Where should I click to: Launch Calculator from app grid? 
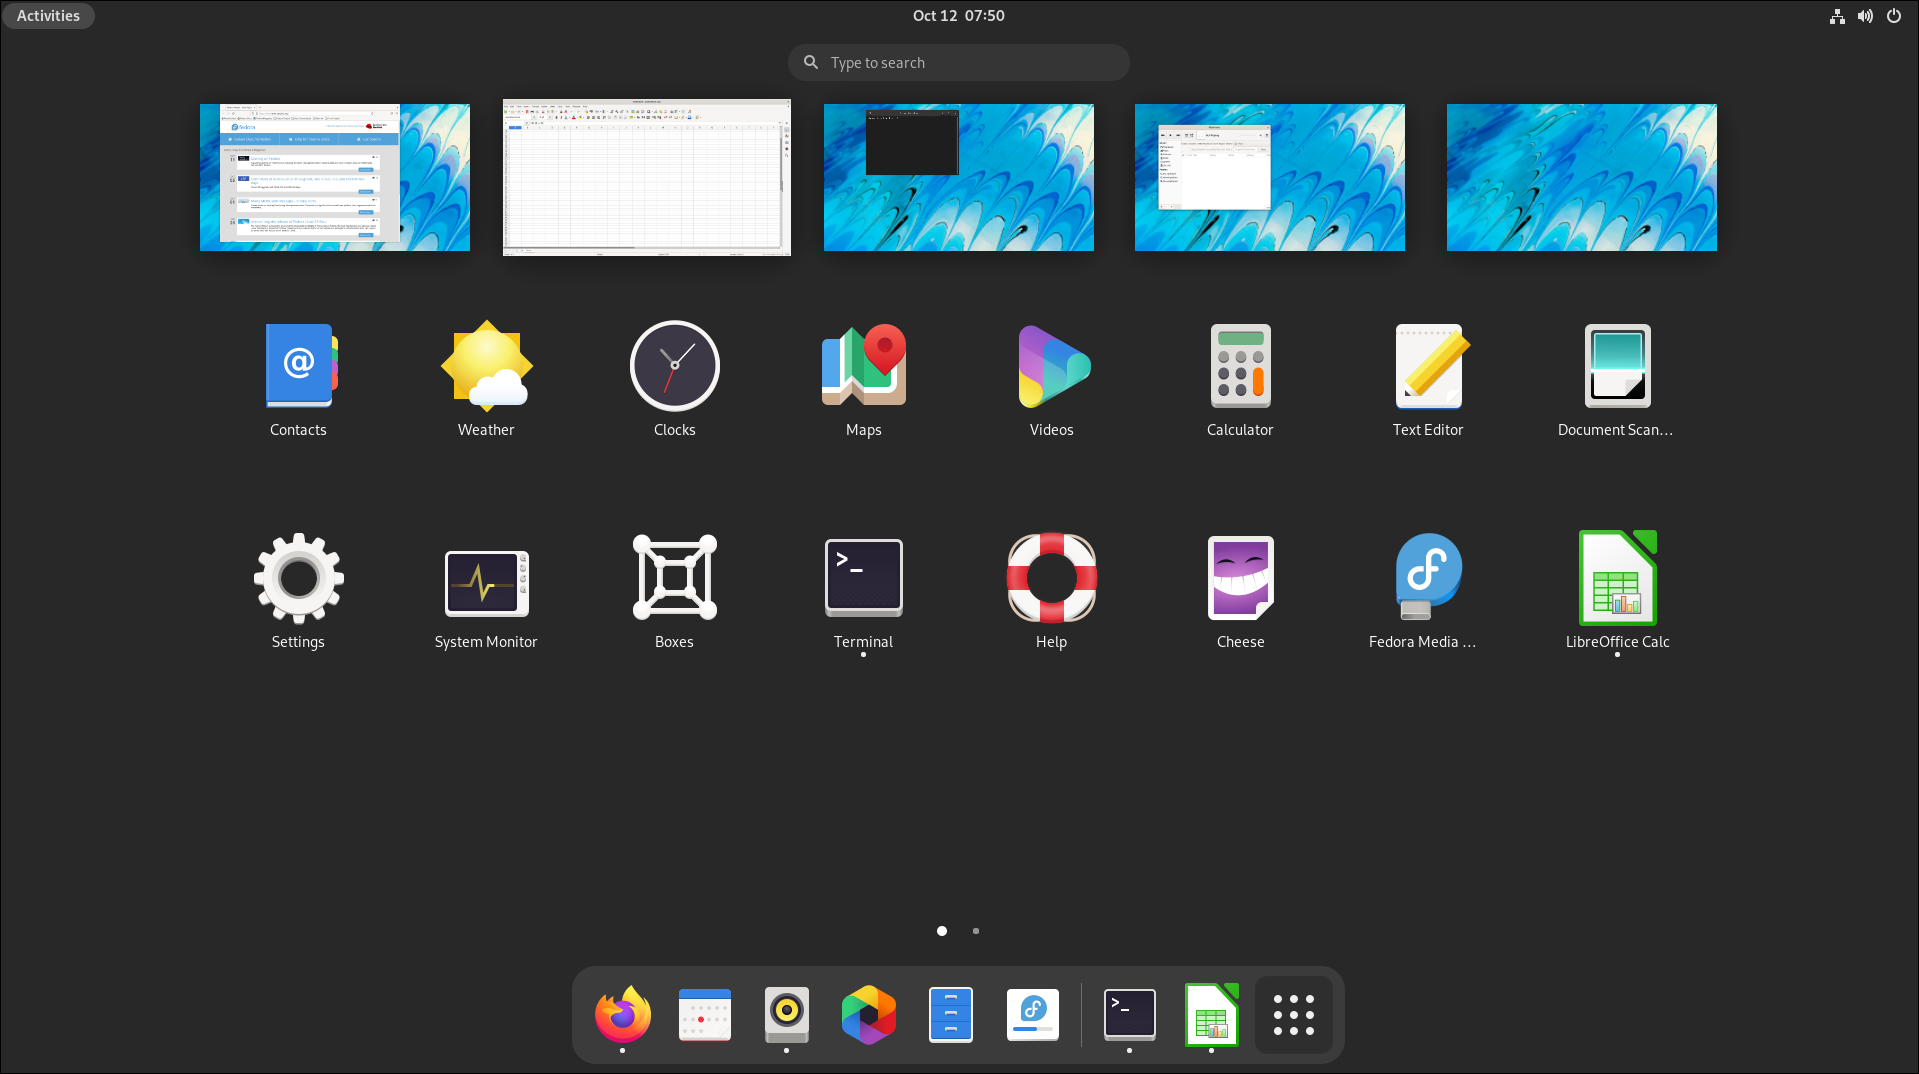tap(1240, 380)
